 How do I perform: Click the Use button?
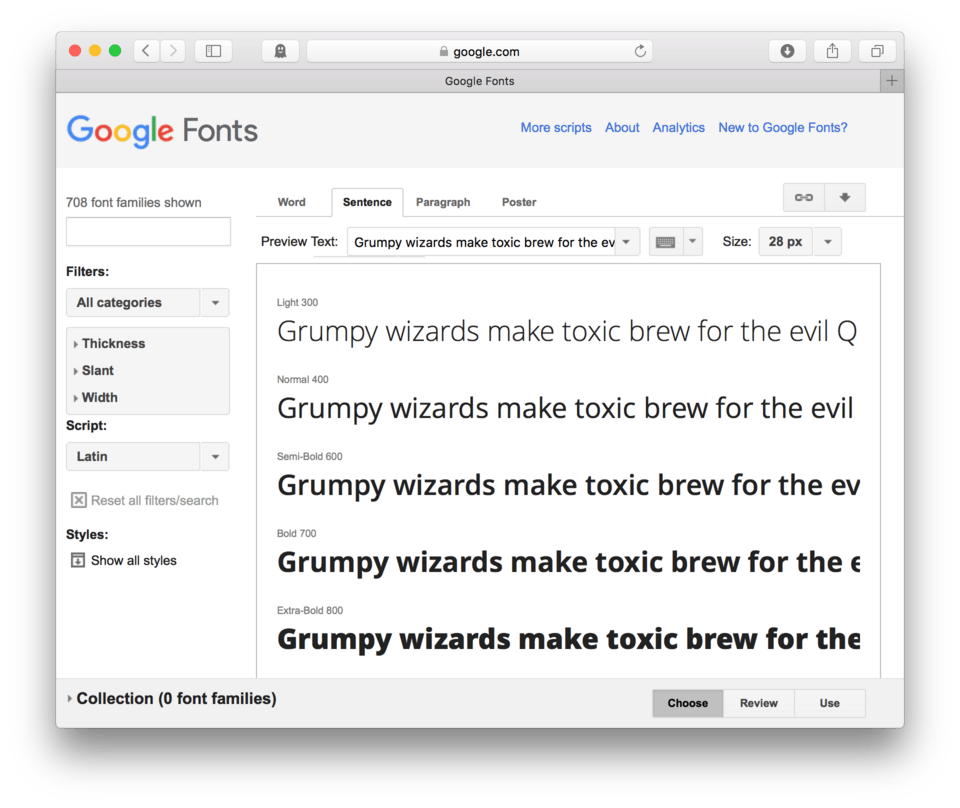click(x=830, y=703)
